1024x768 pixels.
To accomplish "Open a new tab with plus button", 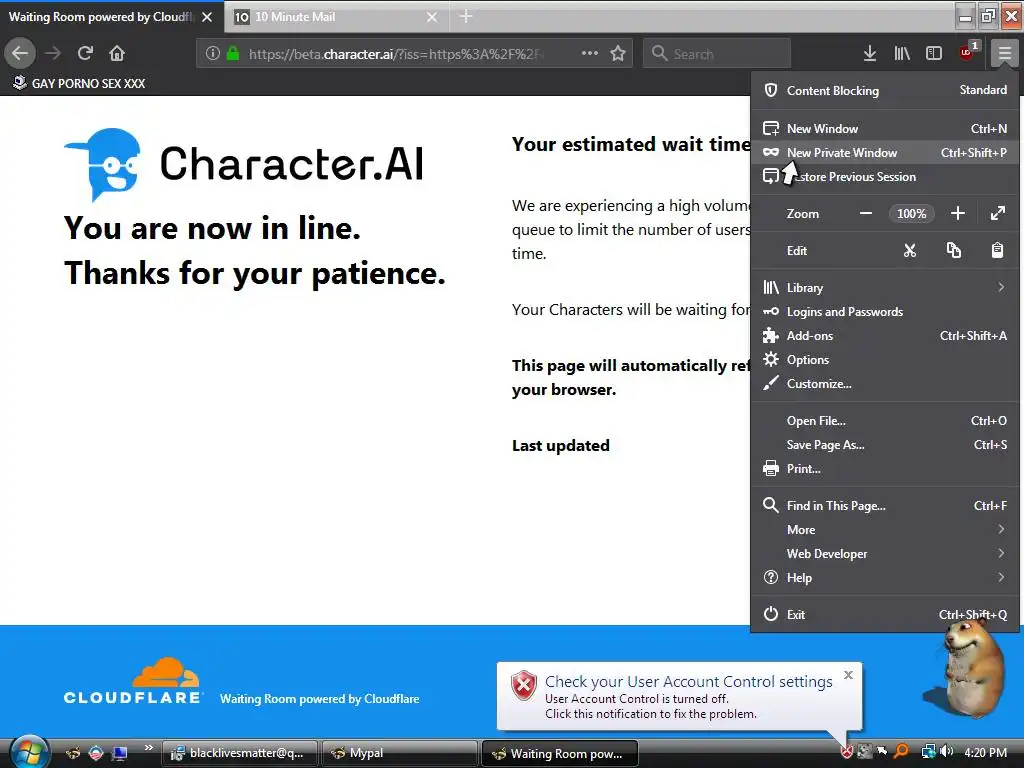I will pos(466,16).
